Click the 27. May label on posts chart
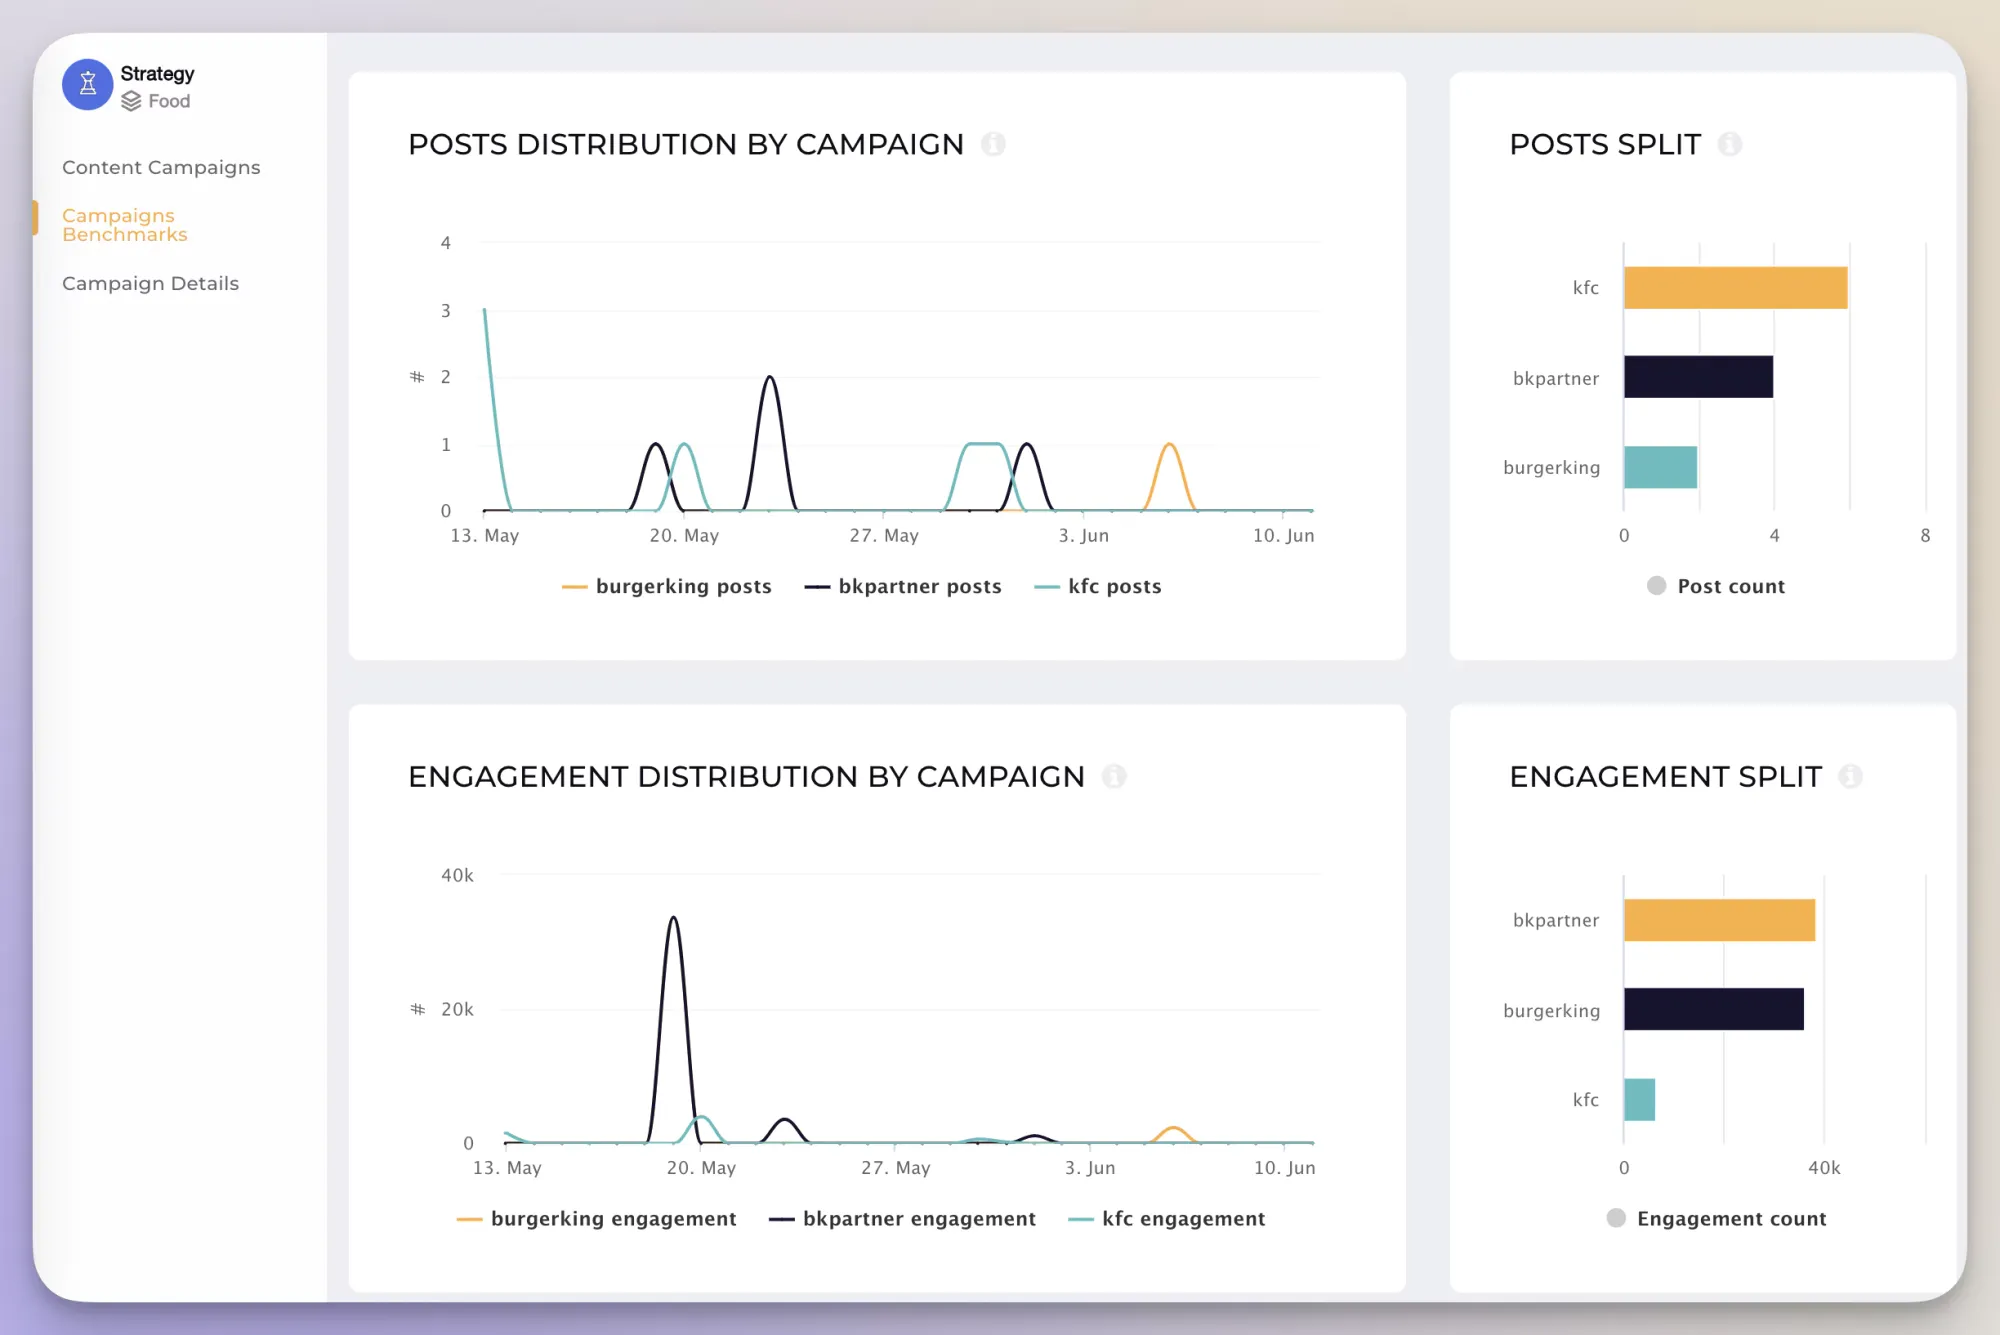 click(884, 536)
